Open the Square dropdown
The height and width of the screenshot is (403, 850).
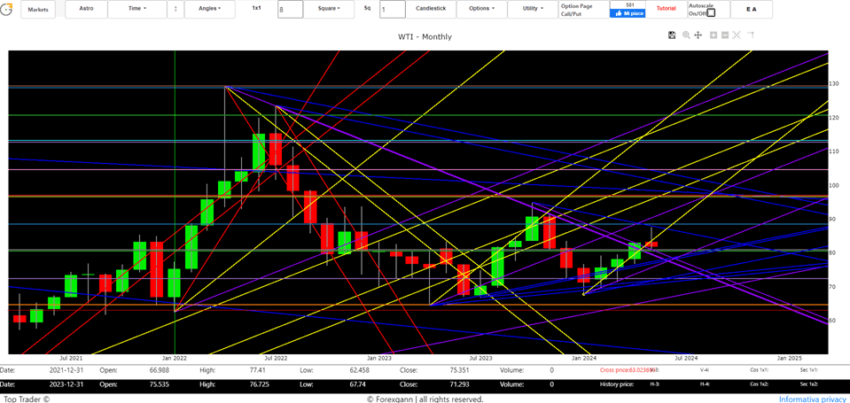coord(329,9)
